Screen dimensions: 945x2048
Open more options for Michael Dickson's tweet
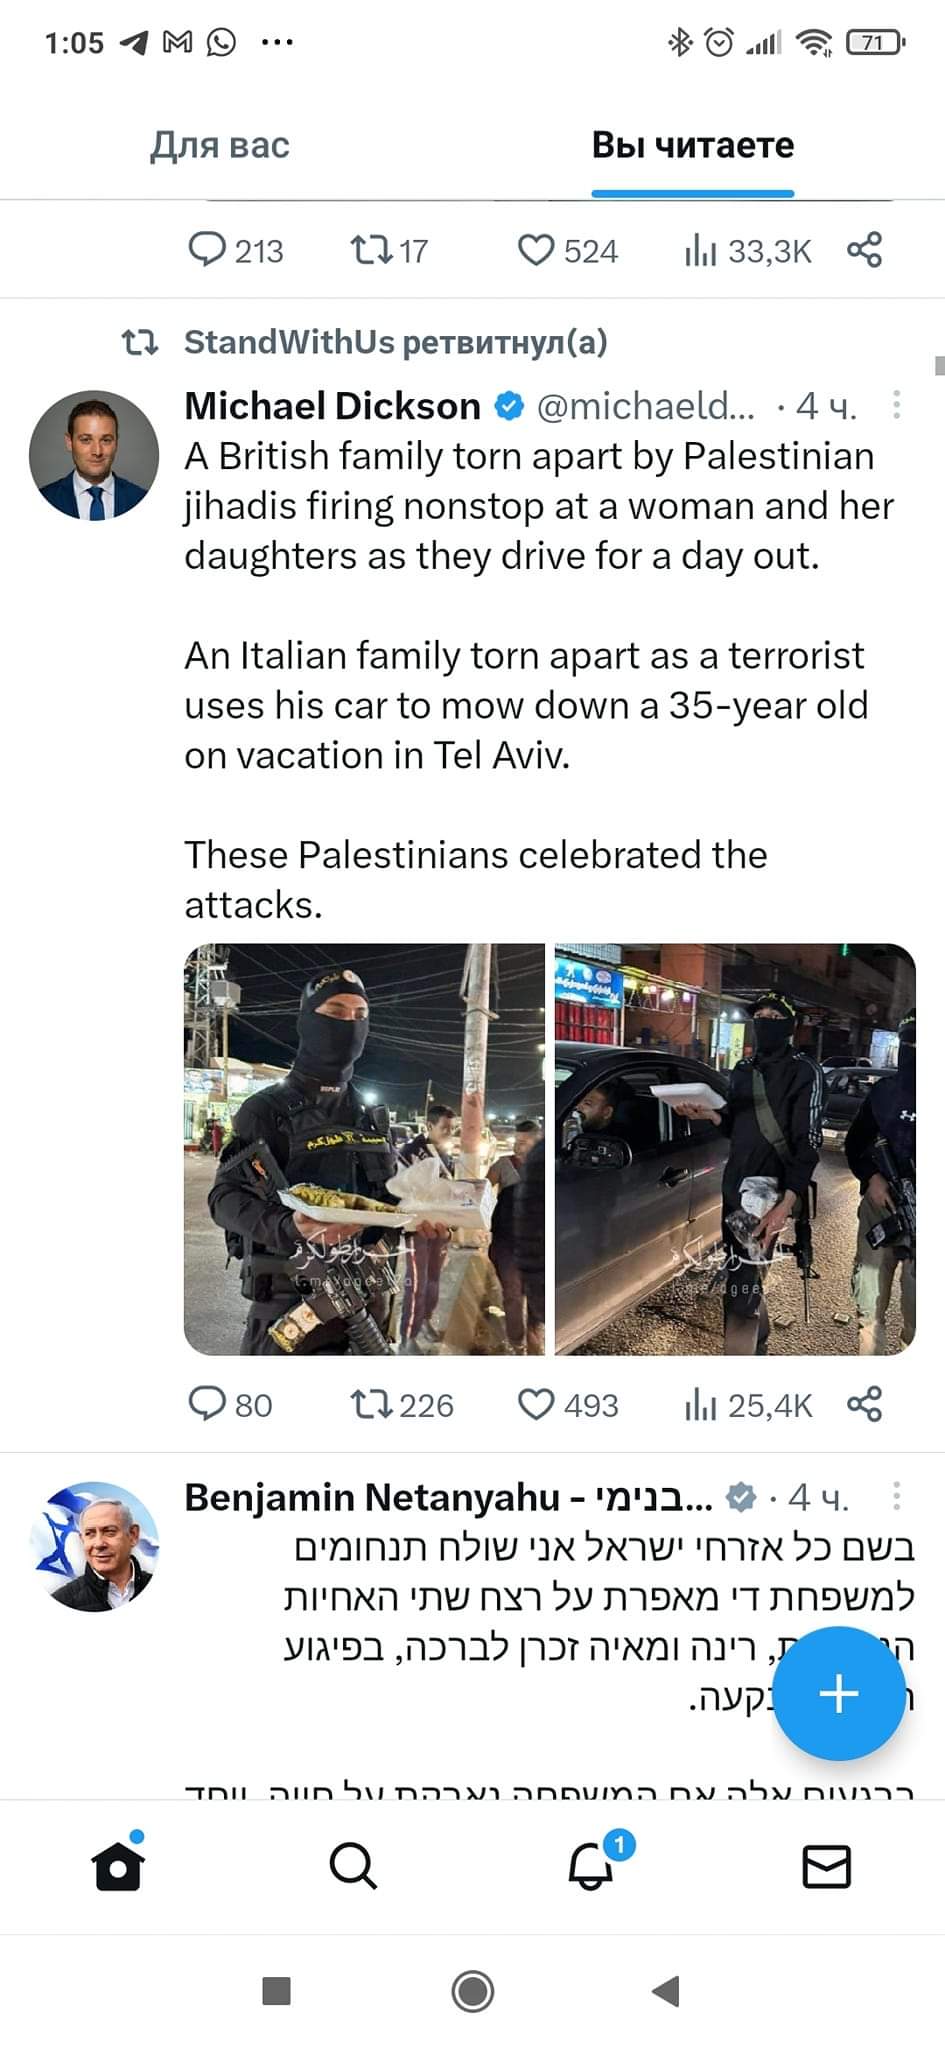(896, 405)
